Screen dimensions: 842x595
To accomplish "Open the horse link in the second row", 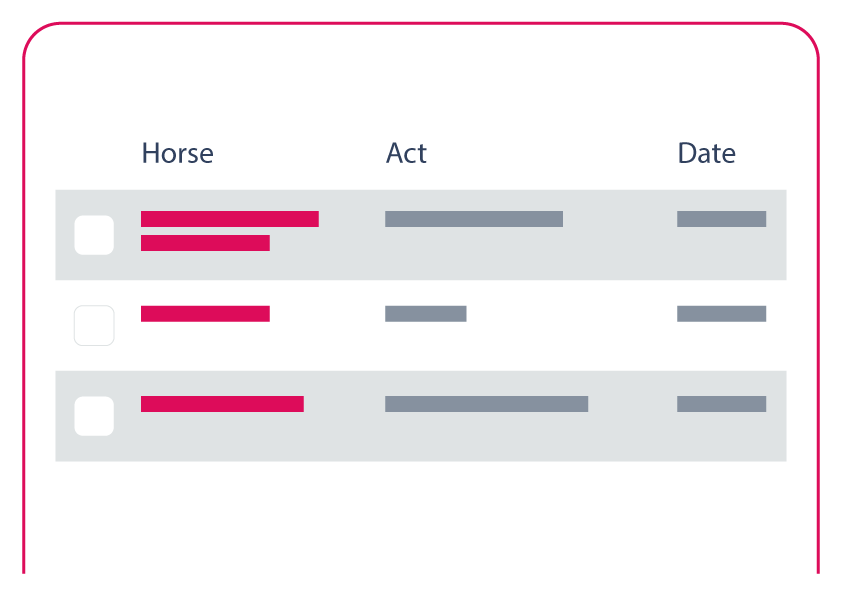I will tap(205, 314).
